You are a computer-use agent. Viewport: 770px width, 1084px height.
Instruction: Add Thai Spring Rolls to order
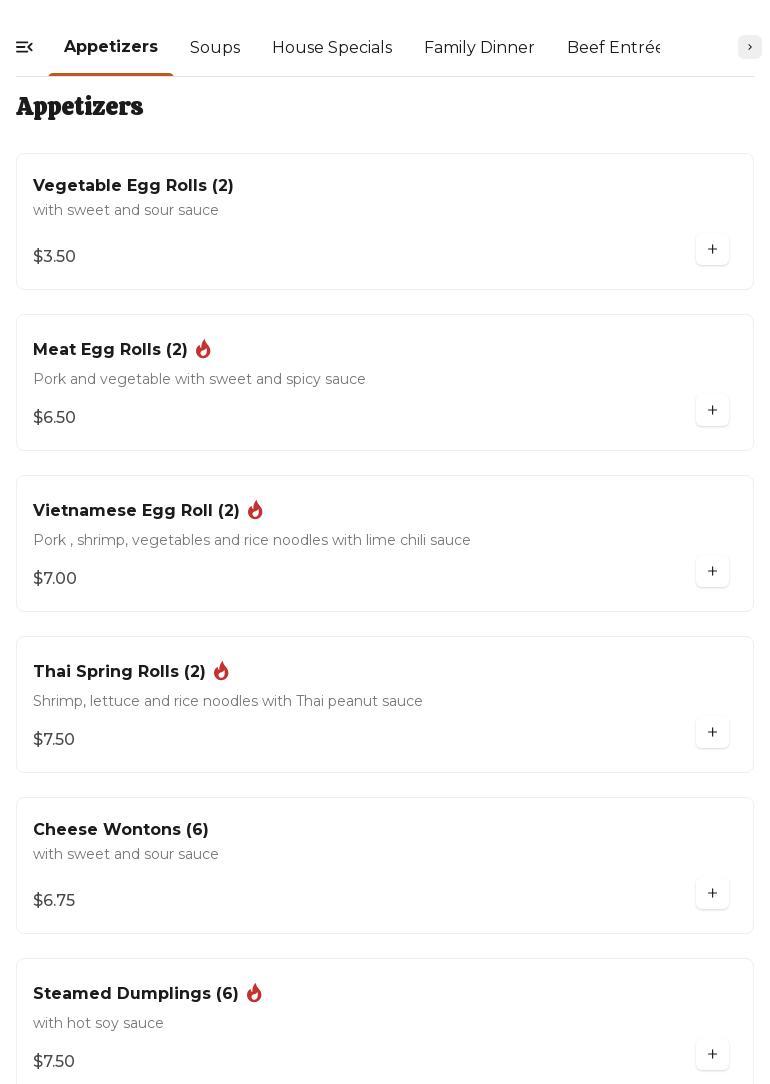coord(712,733)
